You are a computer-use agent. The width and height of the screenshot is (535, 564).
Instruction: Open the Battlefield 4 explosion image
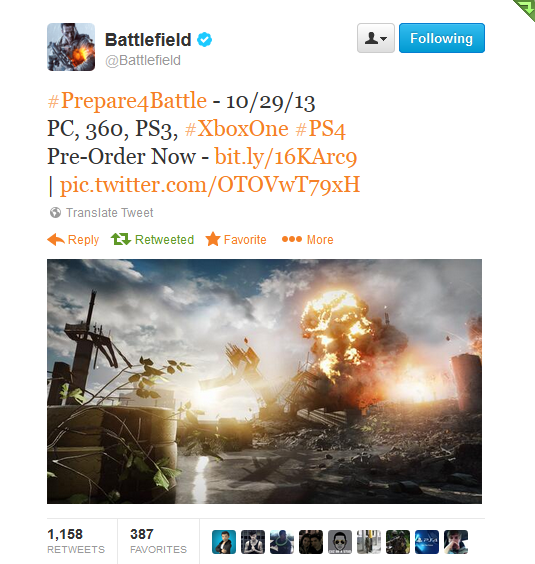pyautogui.click(x=264, y=381)
